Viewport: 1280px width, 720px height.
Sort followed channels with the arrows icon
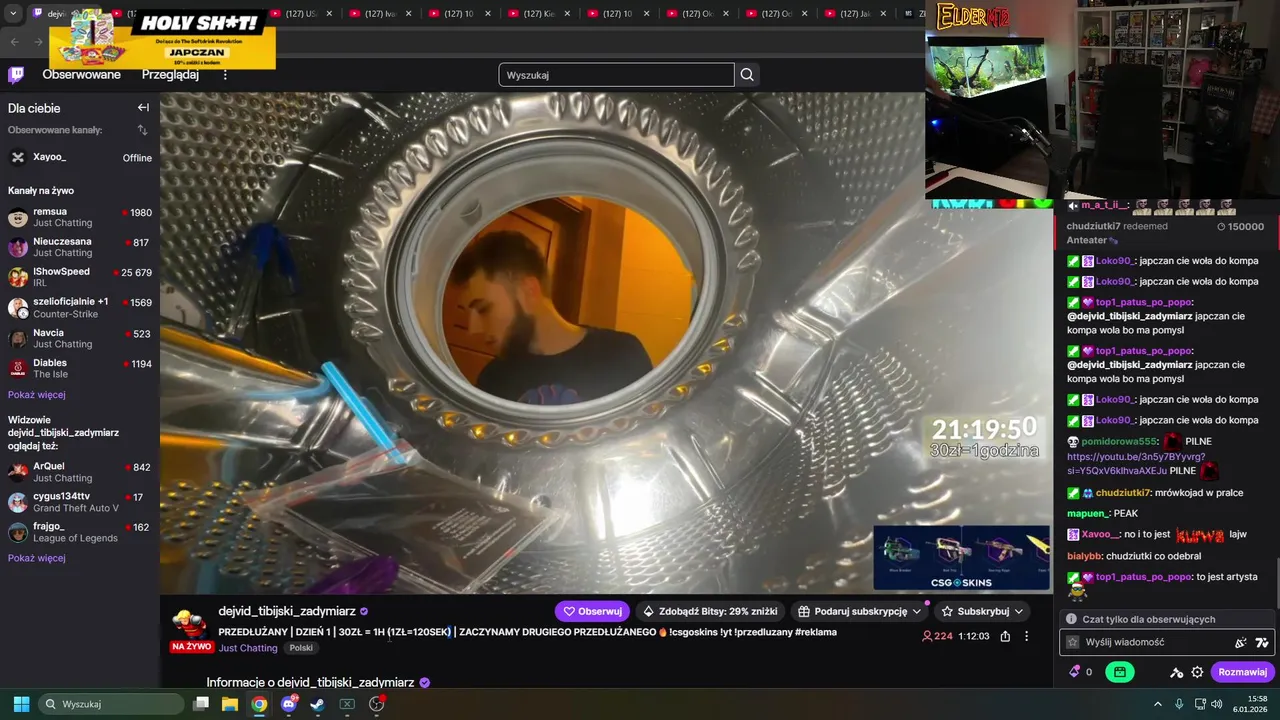pos(142,130)
